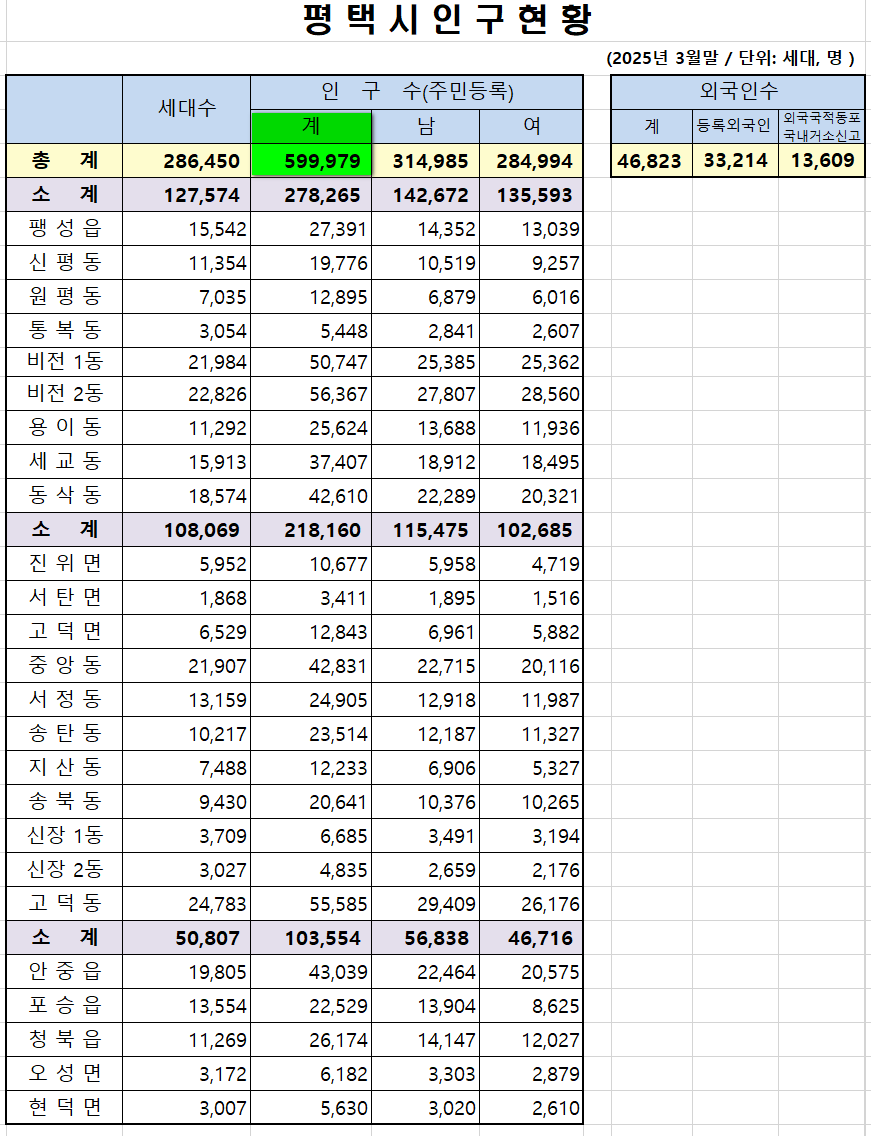Select the 여 column header
Image resolution: width=871 pixels, height=1136 pixels.
coord(531,127)
